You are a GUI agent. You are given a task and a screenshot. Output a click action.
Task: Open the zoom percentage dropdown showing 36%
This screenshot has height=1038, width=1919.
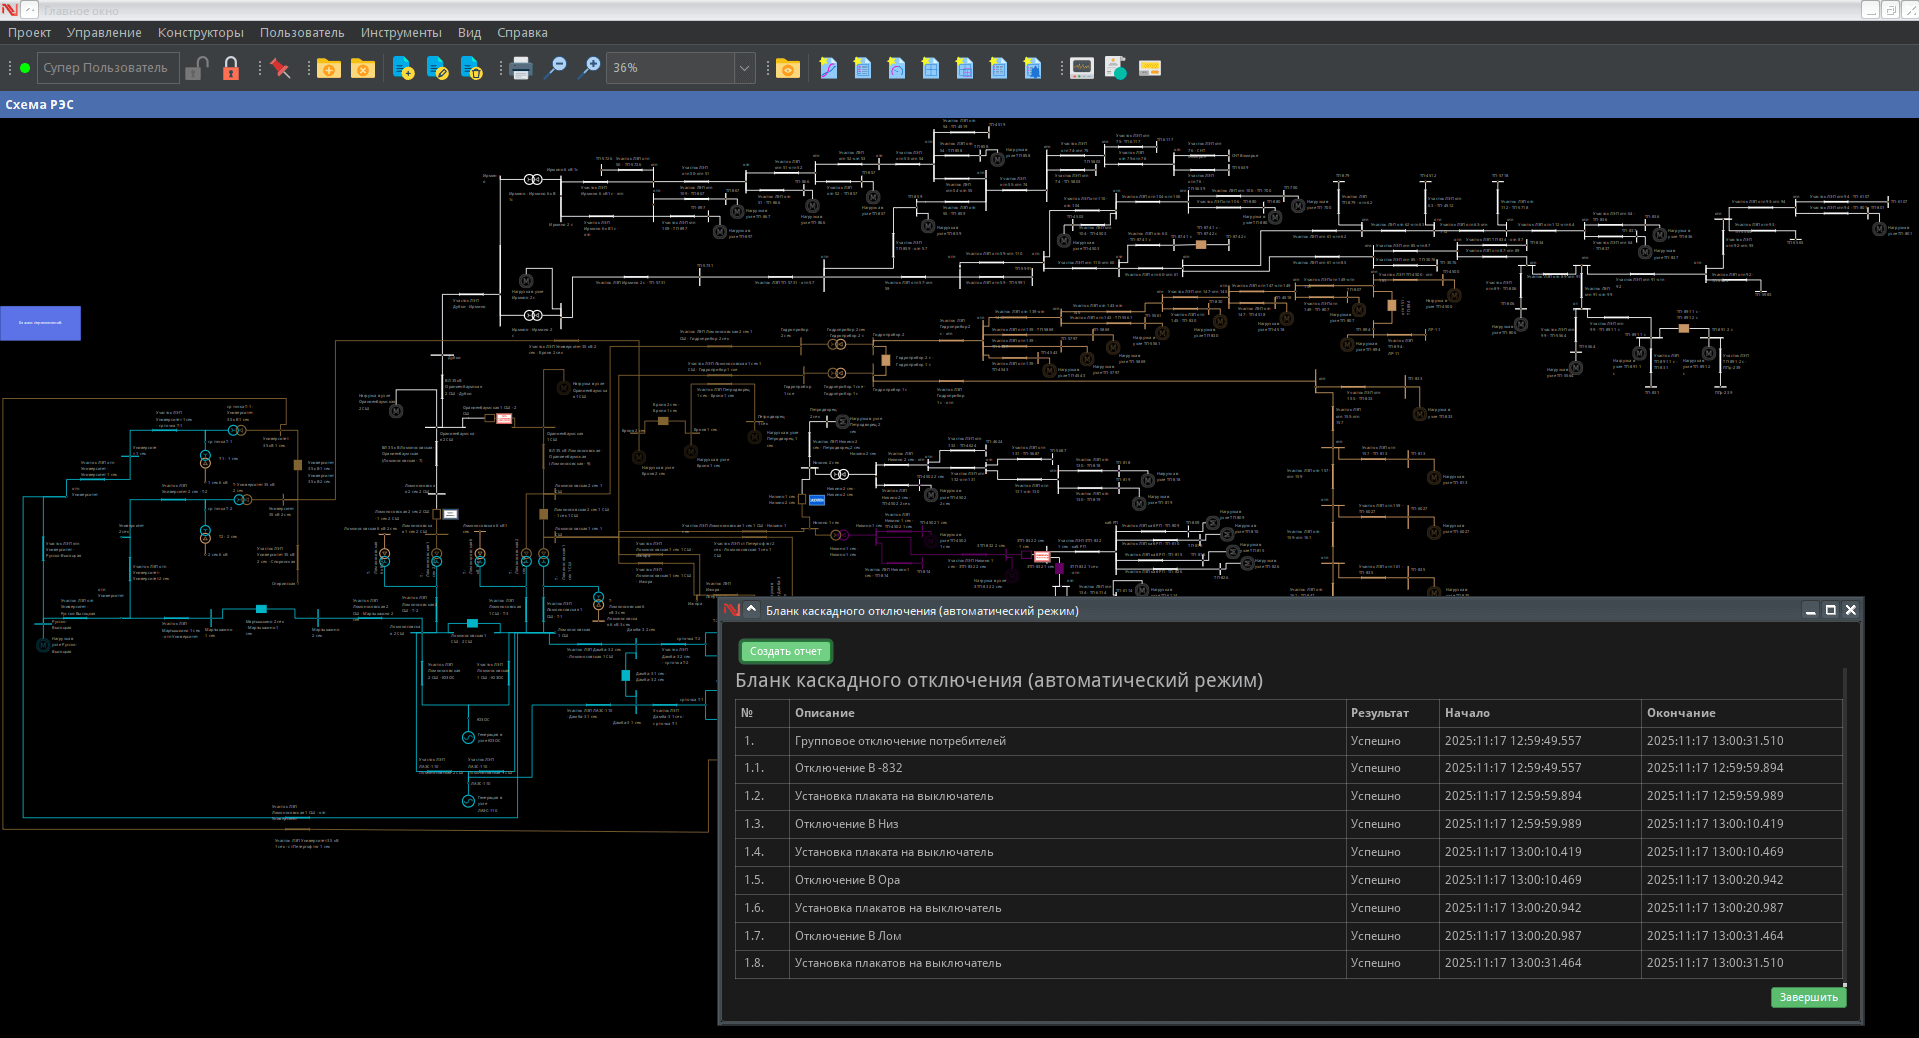[744, 68]
